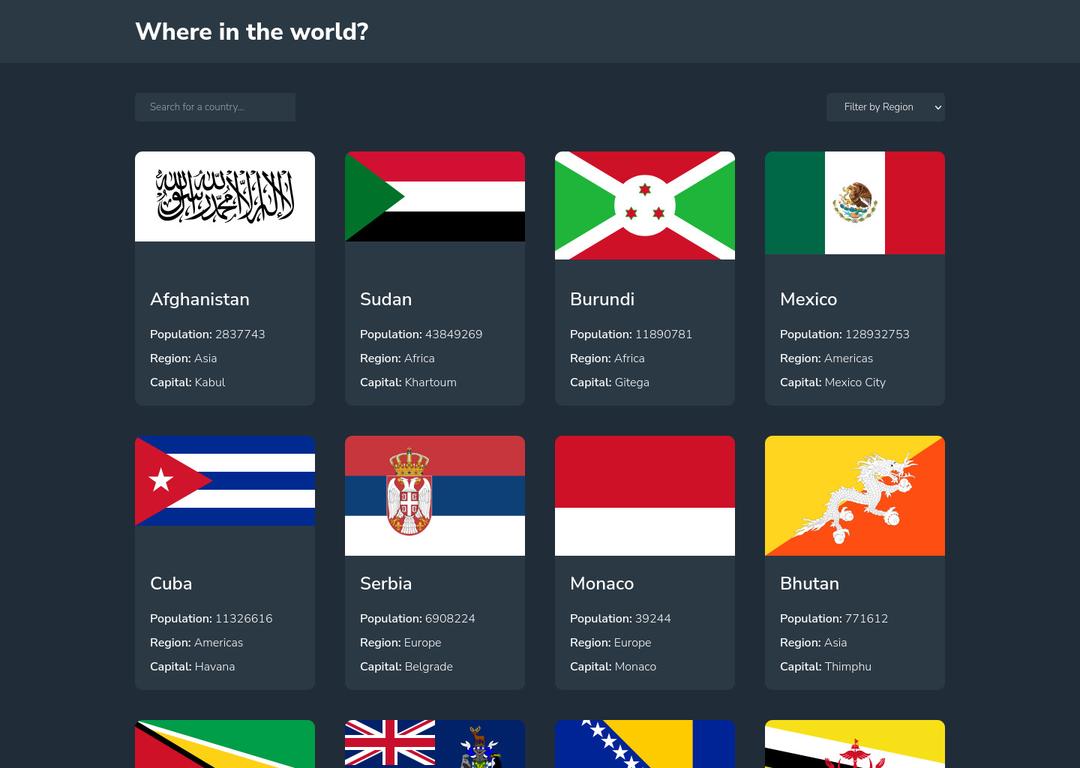Click the Cuba country name heading
Viewport: 1080px width, 768px height.
(x=171, y=583)
